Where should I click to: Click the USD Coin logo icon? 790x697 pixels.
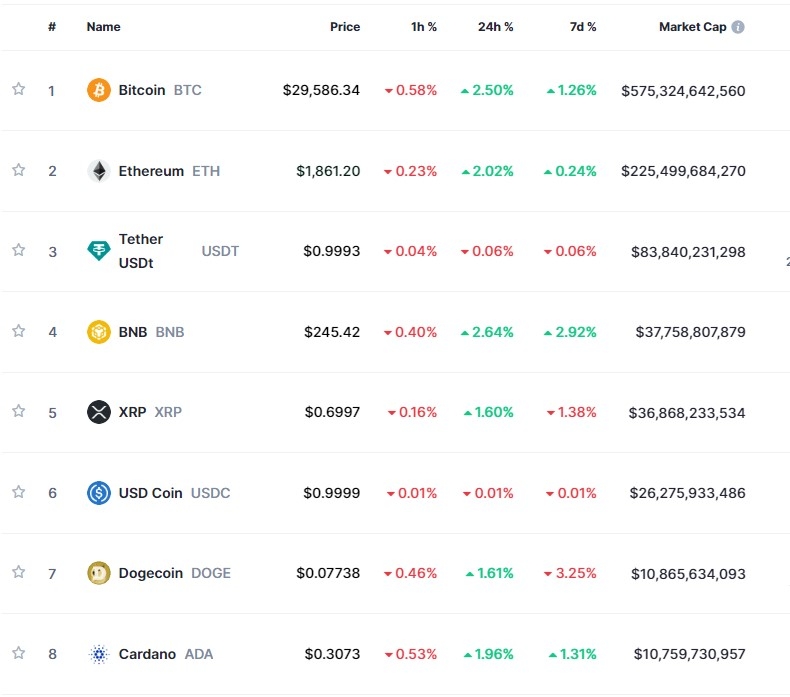point(98,493)
